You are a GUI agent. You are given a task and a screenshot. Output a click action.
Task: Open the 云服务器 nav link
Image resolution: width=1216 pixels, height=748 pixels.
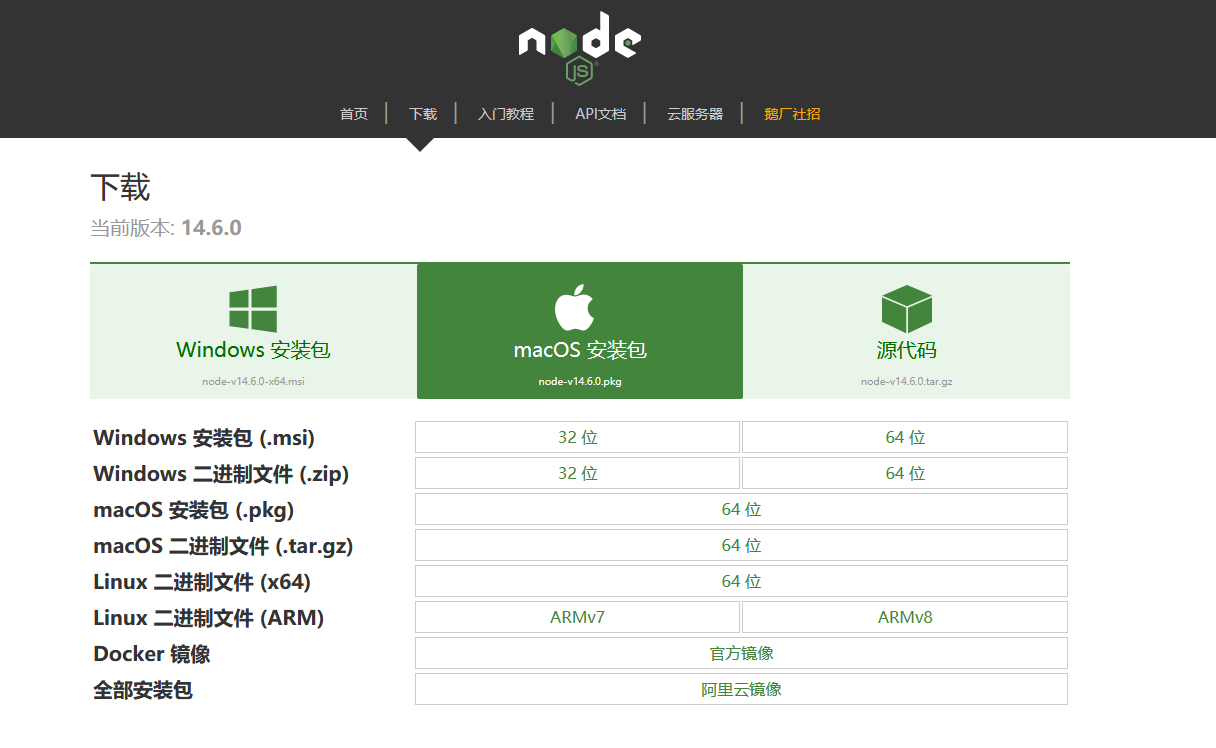tap(695, 114)
